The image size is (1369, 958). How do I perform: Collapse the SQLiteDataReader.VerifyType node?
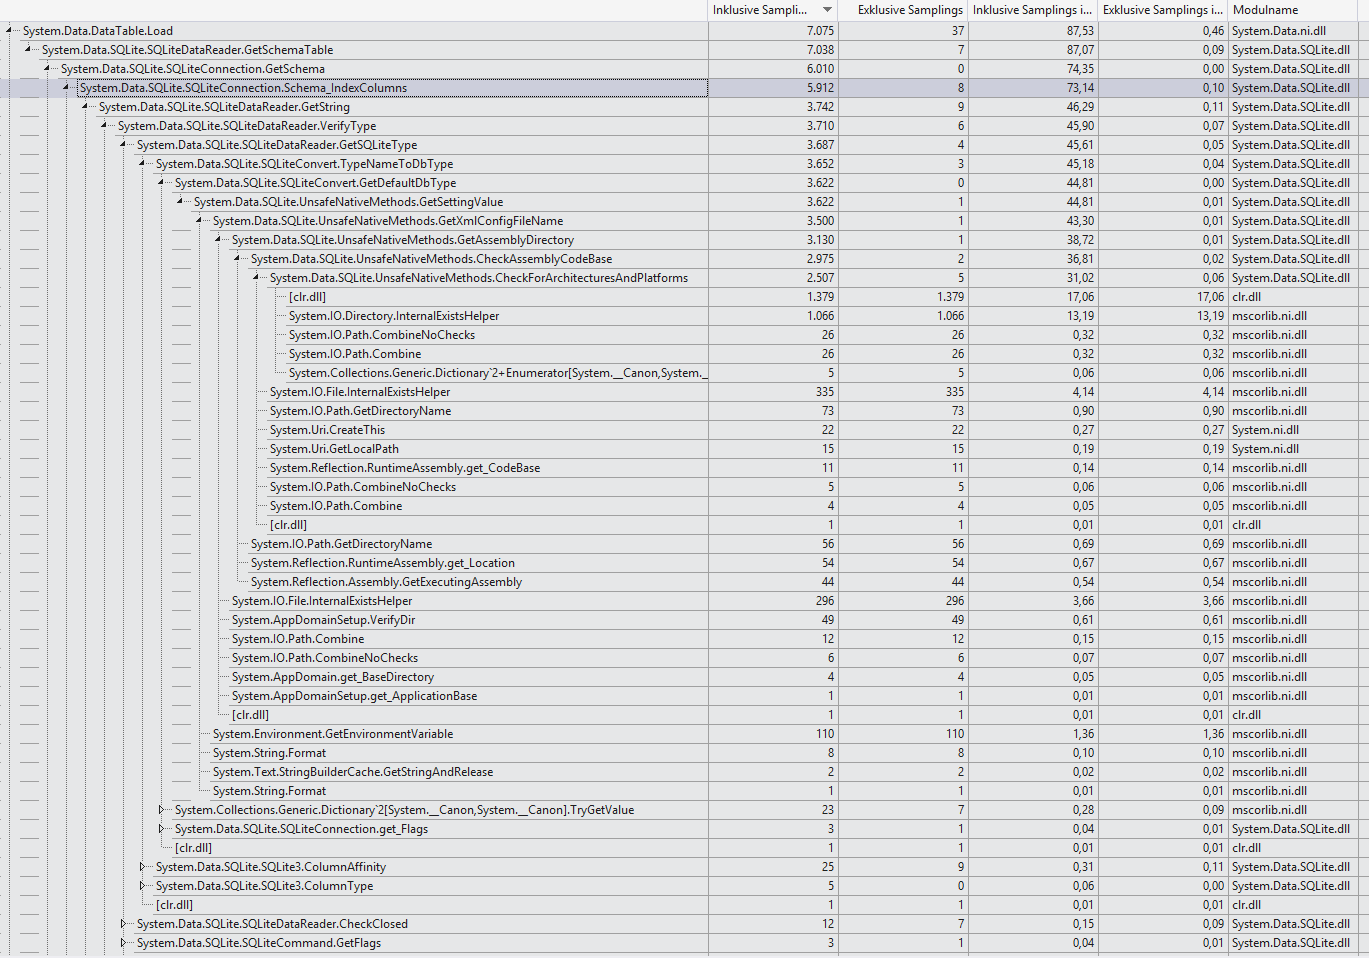(104, 126)
